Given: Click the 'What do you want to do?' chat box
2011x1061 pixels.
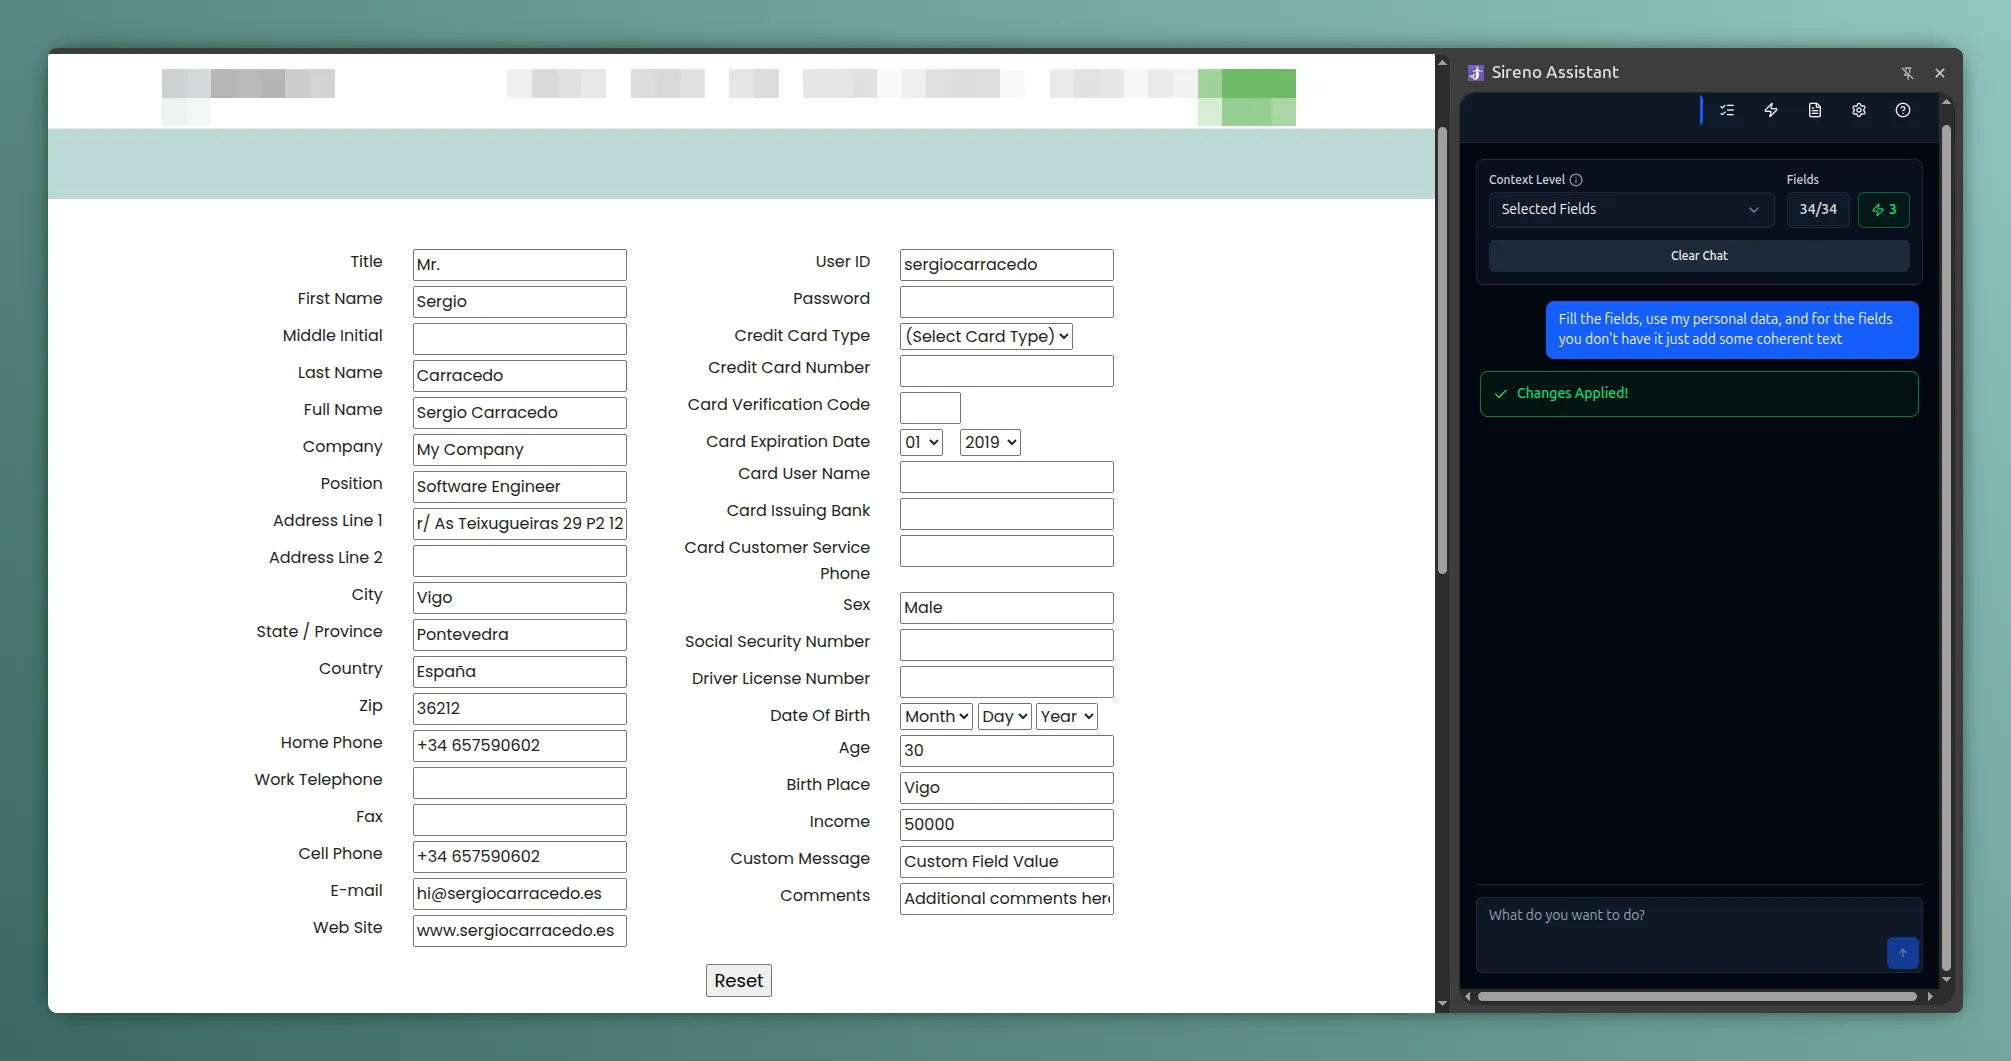Looking at the screenshot, I should (x=1680, y=925).
